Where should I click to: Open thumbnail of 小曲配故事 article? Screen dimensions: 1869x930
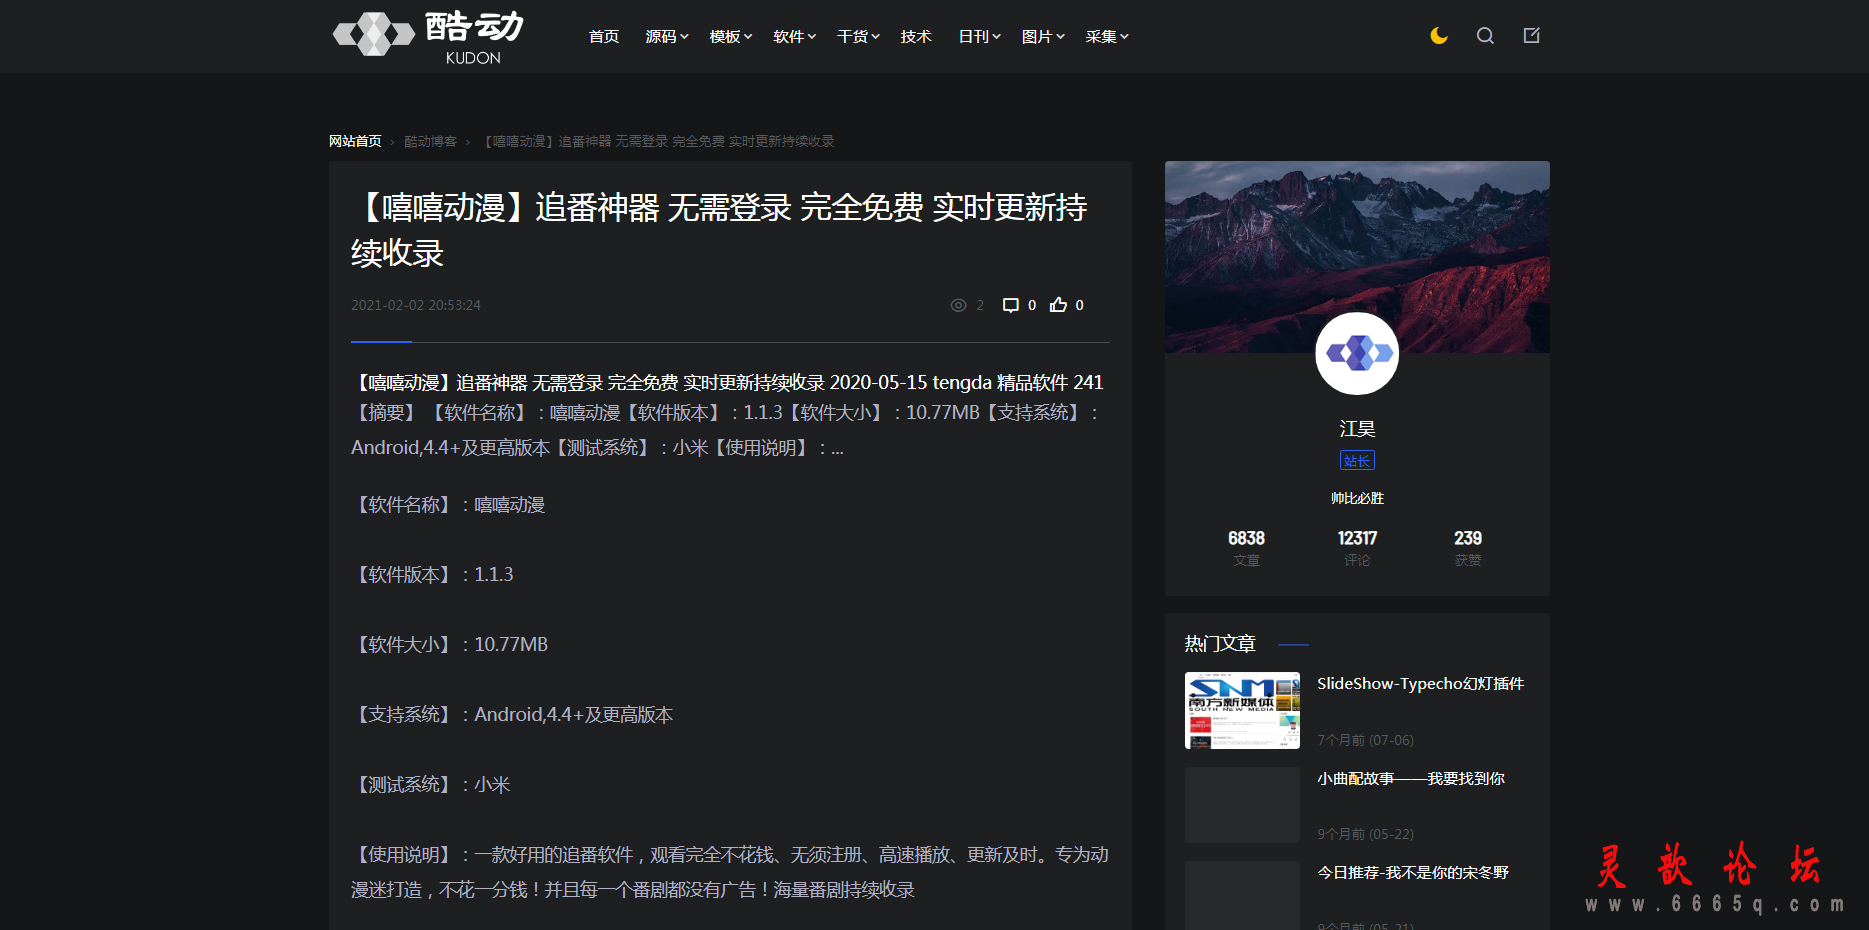pyautogui.click(x=1242, y=805)
